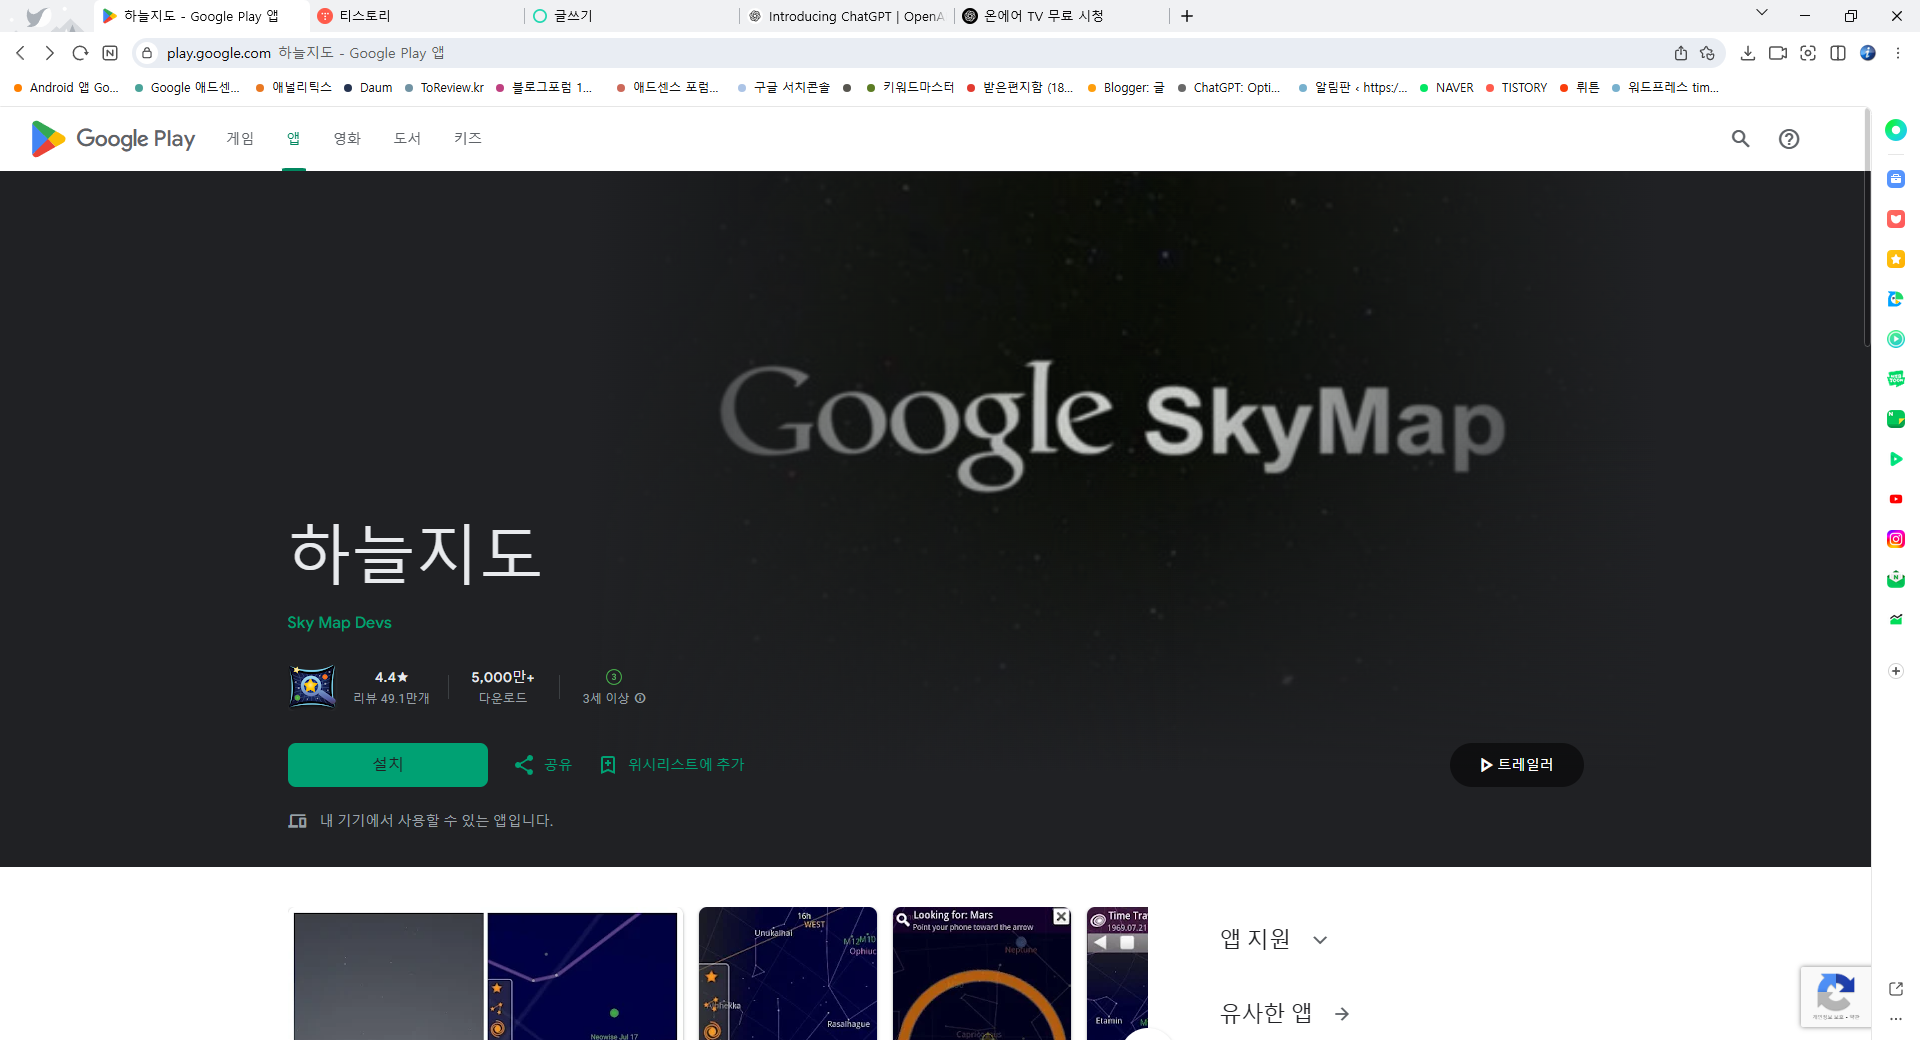The height and width of the screenshot is (1040, 1920).
Task: Open the browser three-dot menu
Action: coord(1898,53)
